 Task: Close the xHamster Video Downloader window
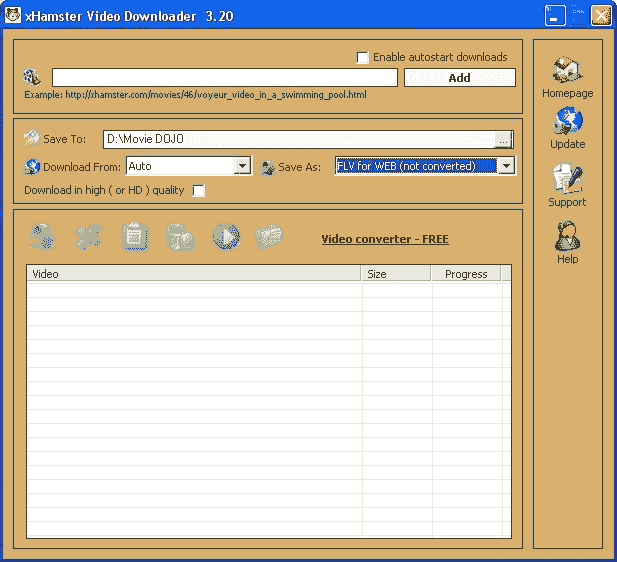(x=601, y=16)
